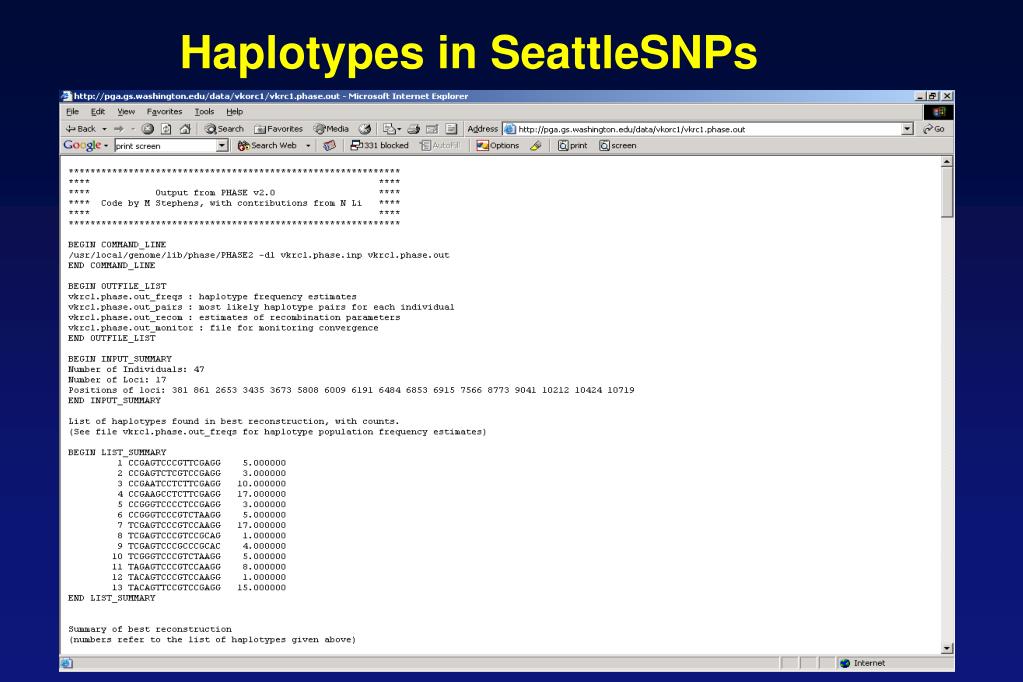Click the 331 blocked popup blocker button
1023x682 pixels.
[x=379, y=146]
